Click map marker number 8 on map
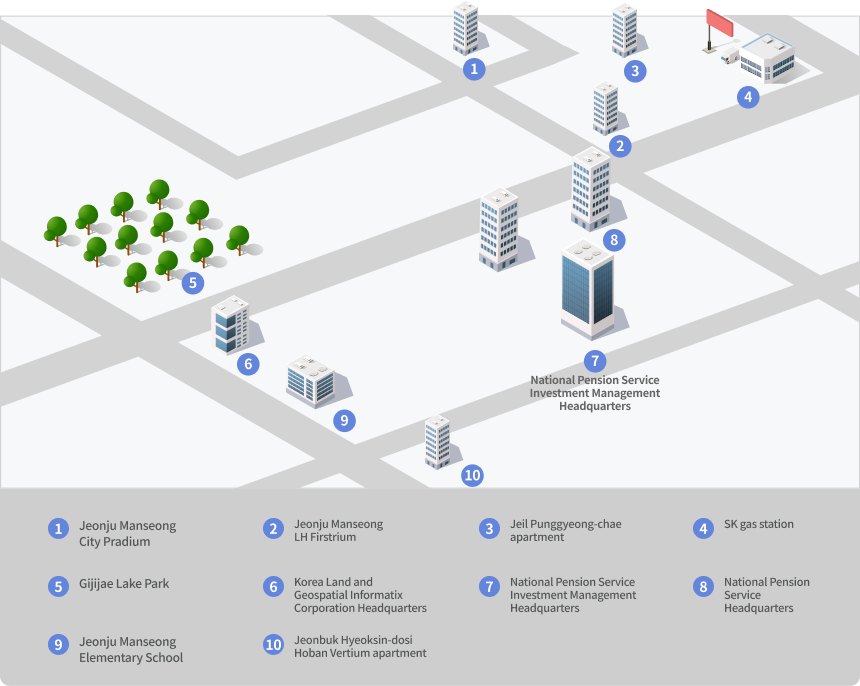Image resolution: width=860 pixels, height=686 pixels. [614, 240]
